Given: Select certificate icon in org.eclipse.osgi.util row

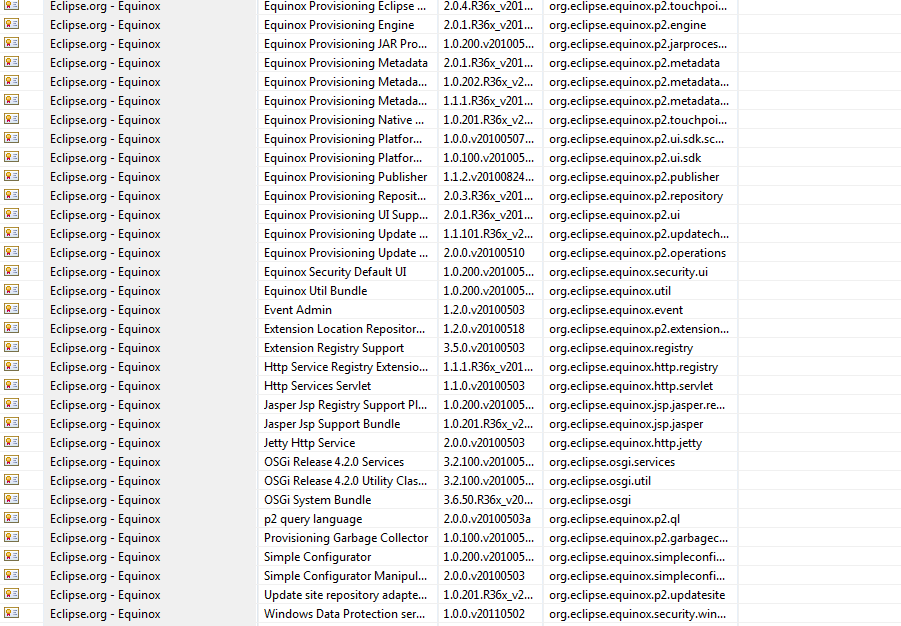Looking at the screenshot, I should coord(11,479).
